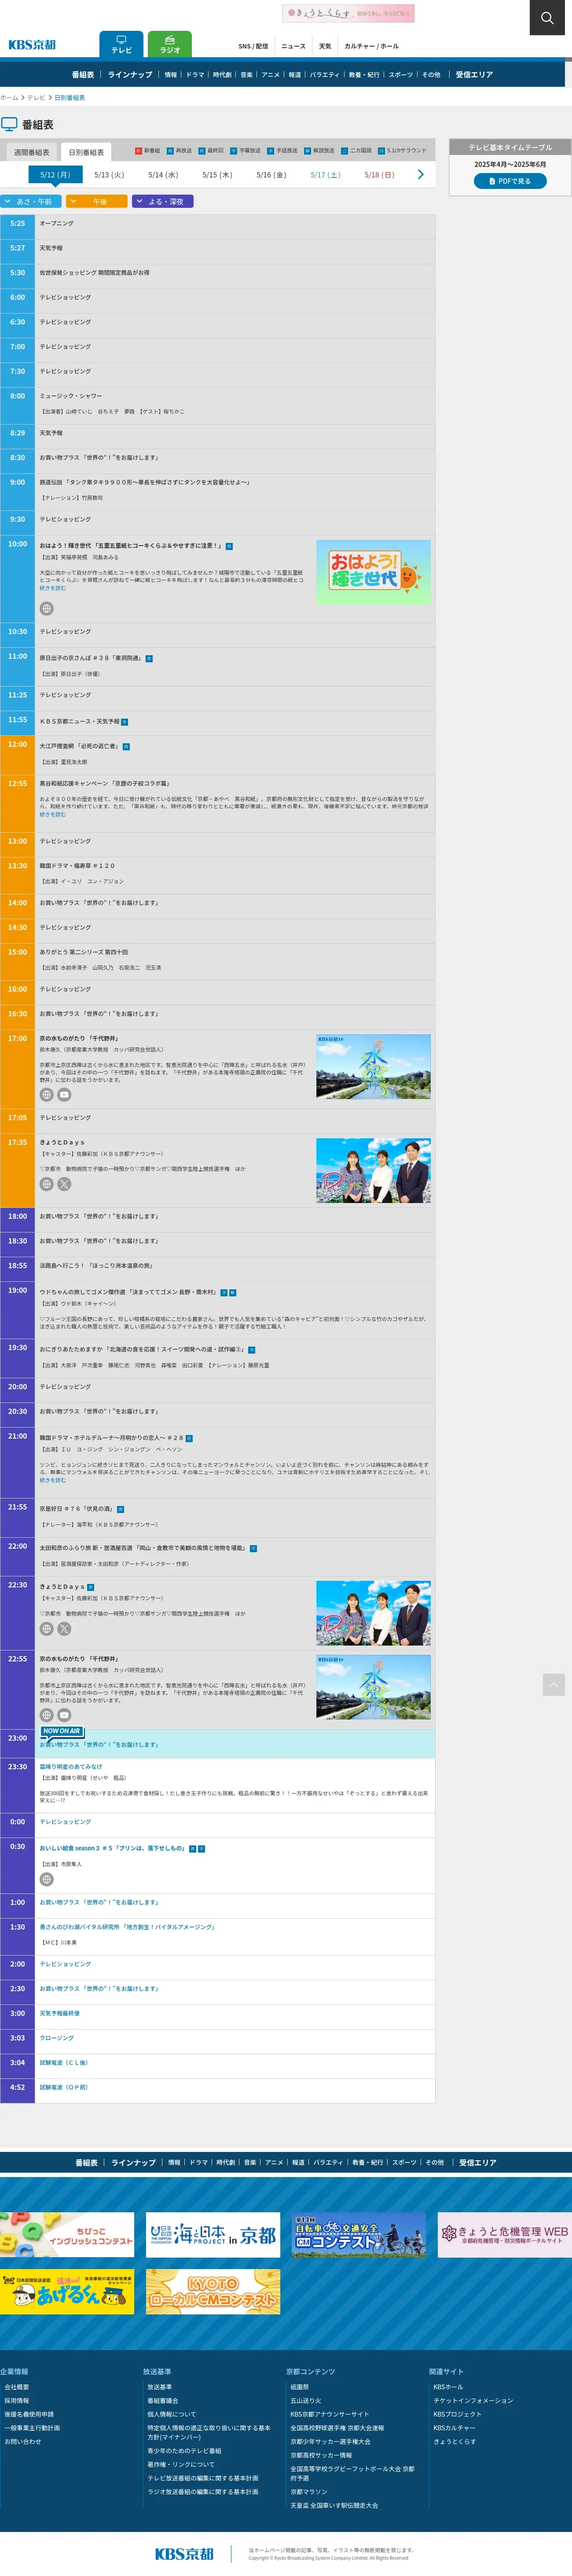Image resolution: width=572 pixels, height=2576 pixels.
Task: Go to ホーム via the breadcrumb
Action: pos(9,98)
